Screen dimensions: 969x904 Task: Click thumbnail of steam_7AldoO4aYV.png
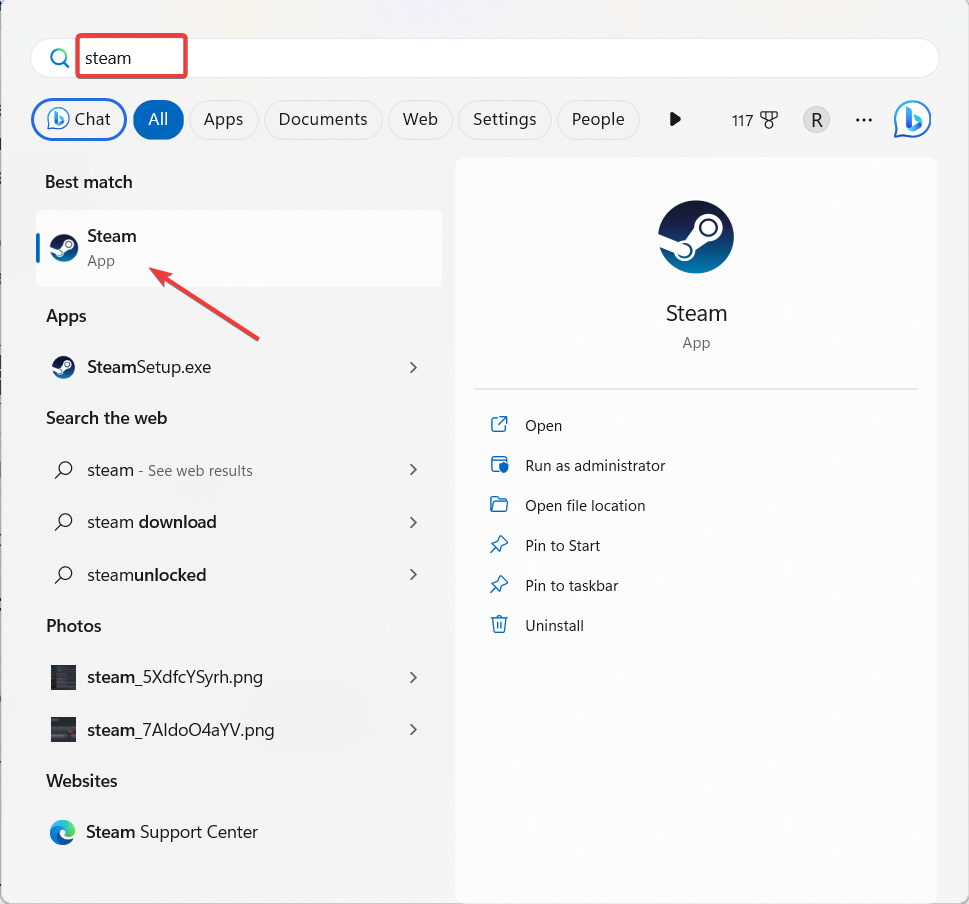[x=63, y=730]
